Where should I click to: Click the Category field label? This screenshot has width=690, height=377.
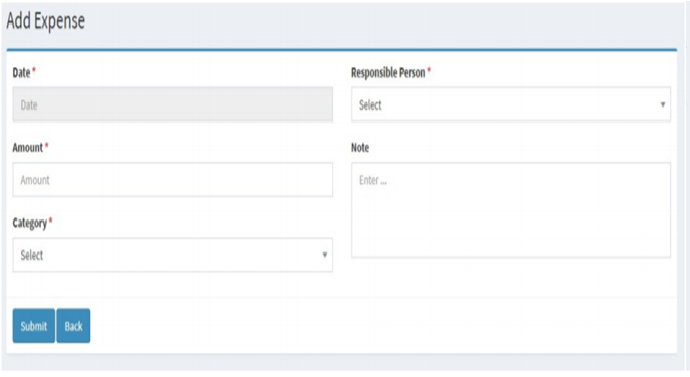coord(29,223)
